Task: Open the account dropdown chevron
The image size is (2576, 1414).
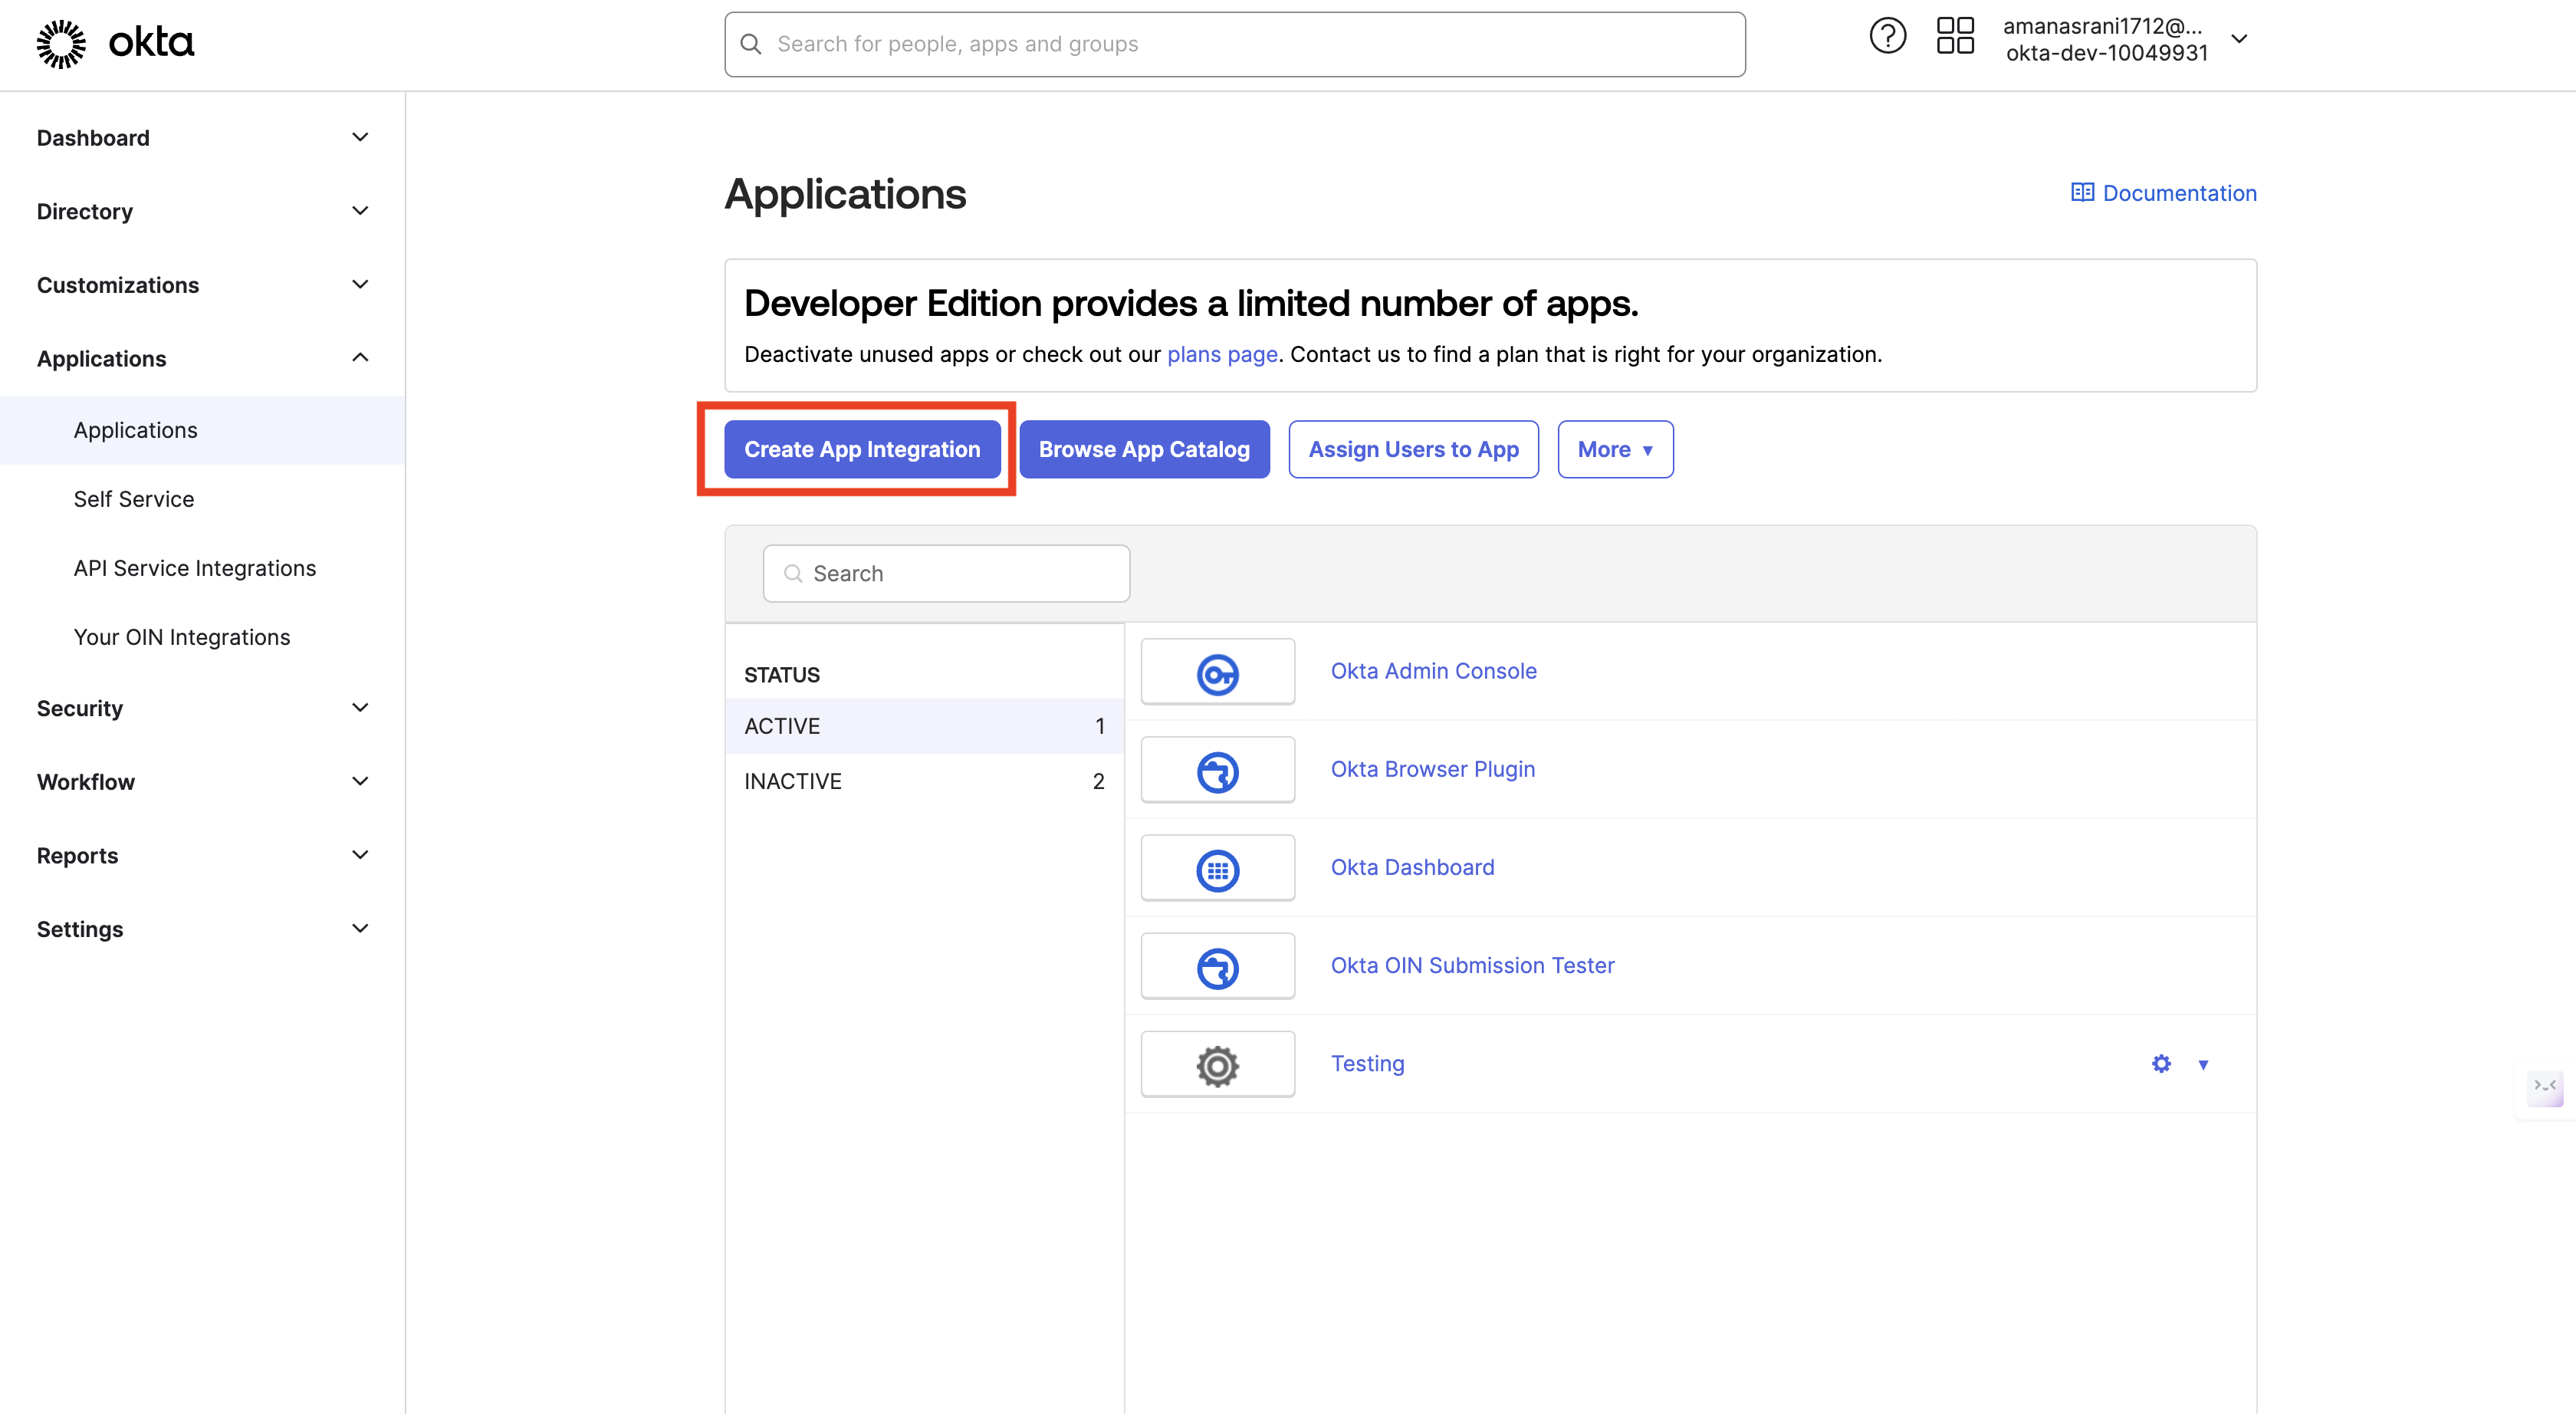Action: tap(2239, 39)
